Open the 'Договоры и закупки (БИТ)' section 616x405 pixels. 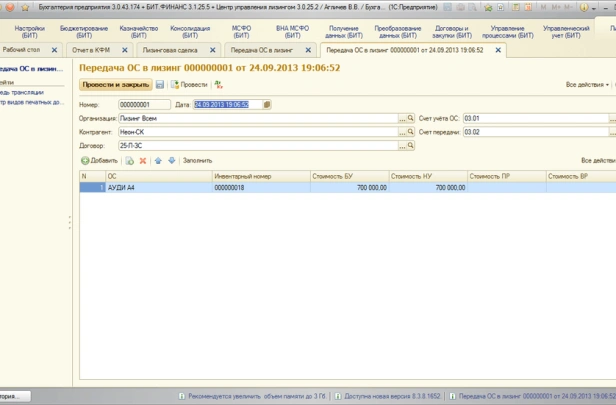[452, 30]
